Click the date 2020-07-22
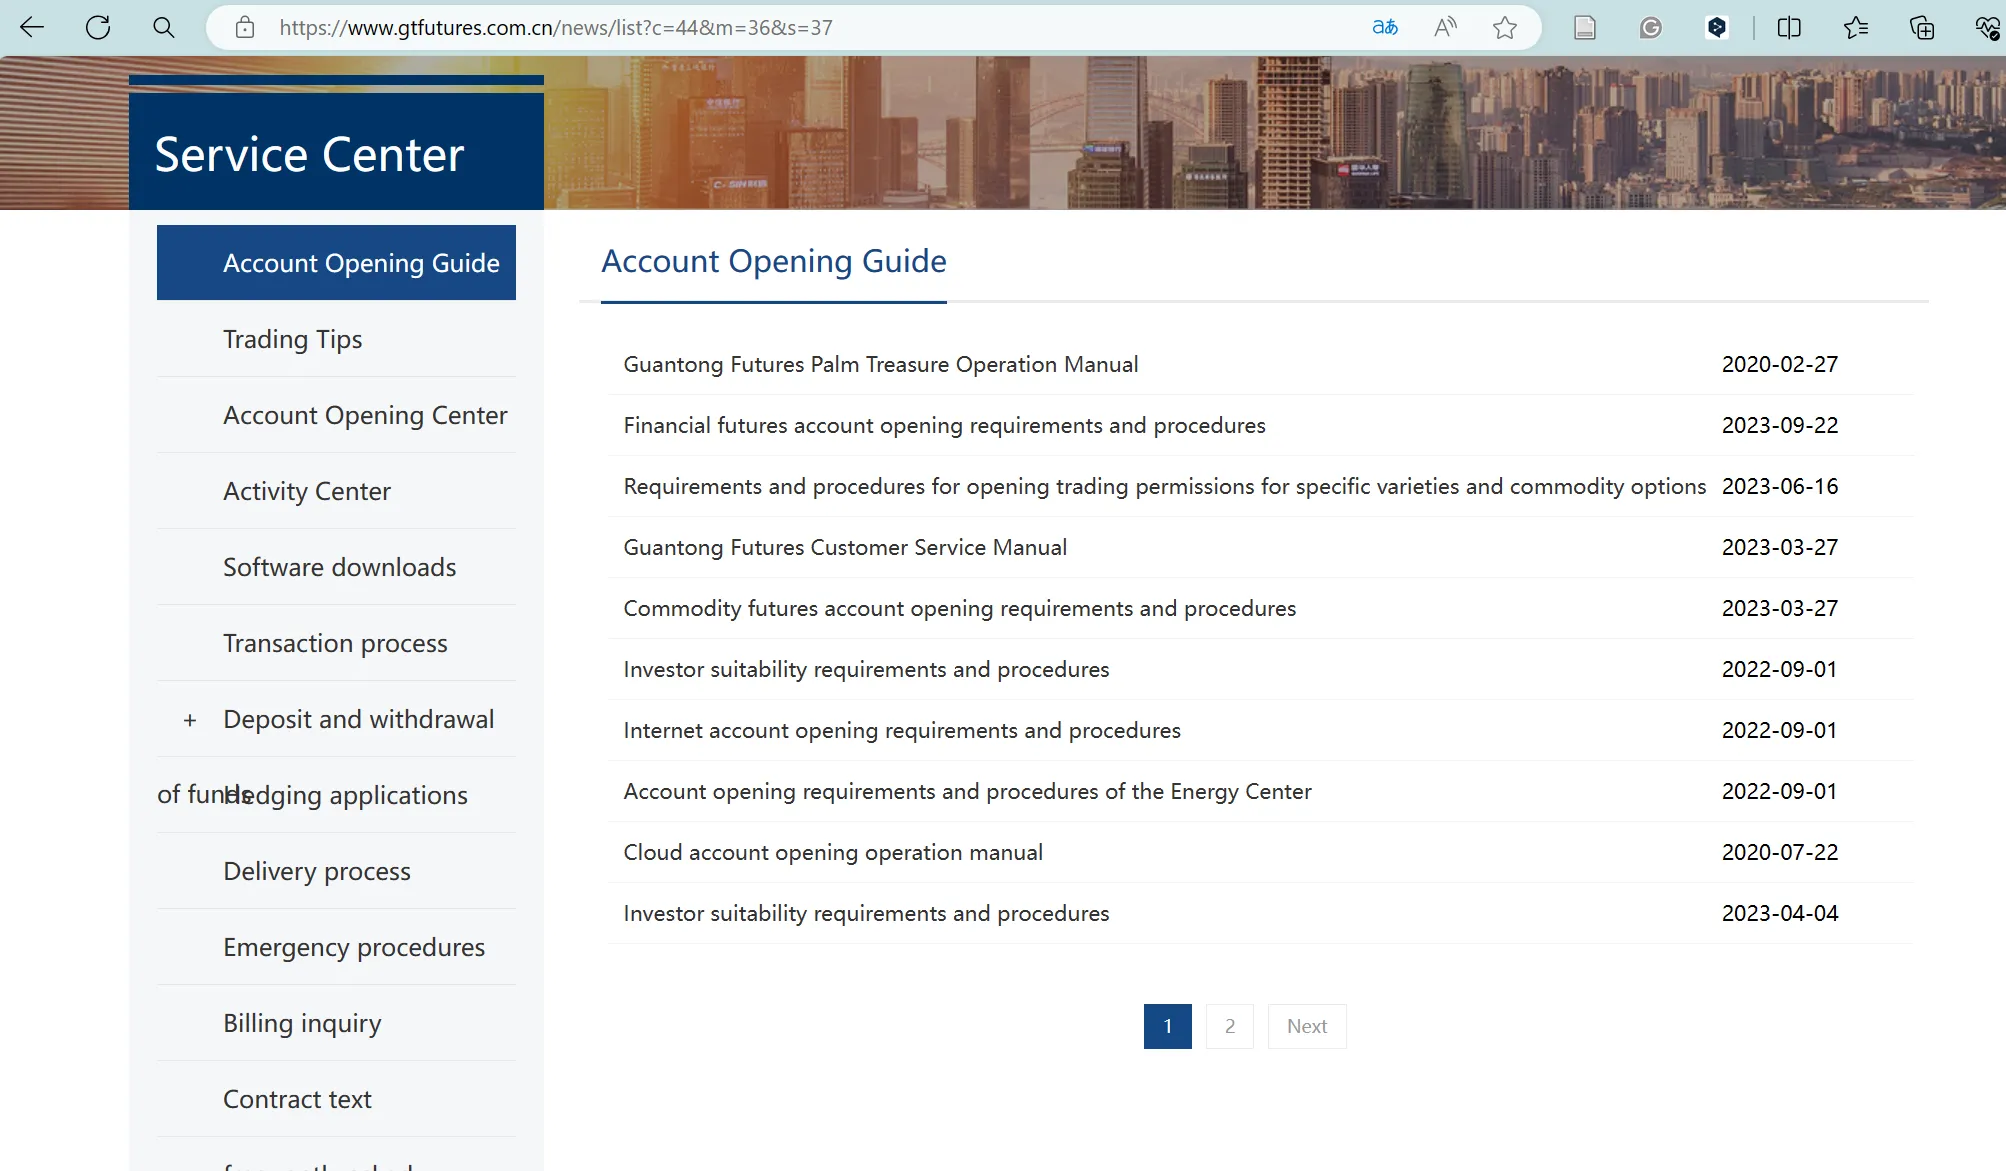 (x=1780, y=852)
